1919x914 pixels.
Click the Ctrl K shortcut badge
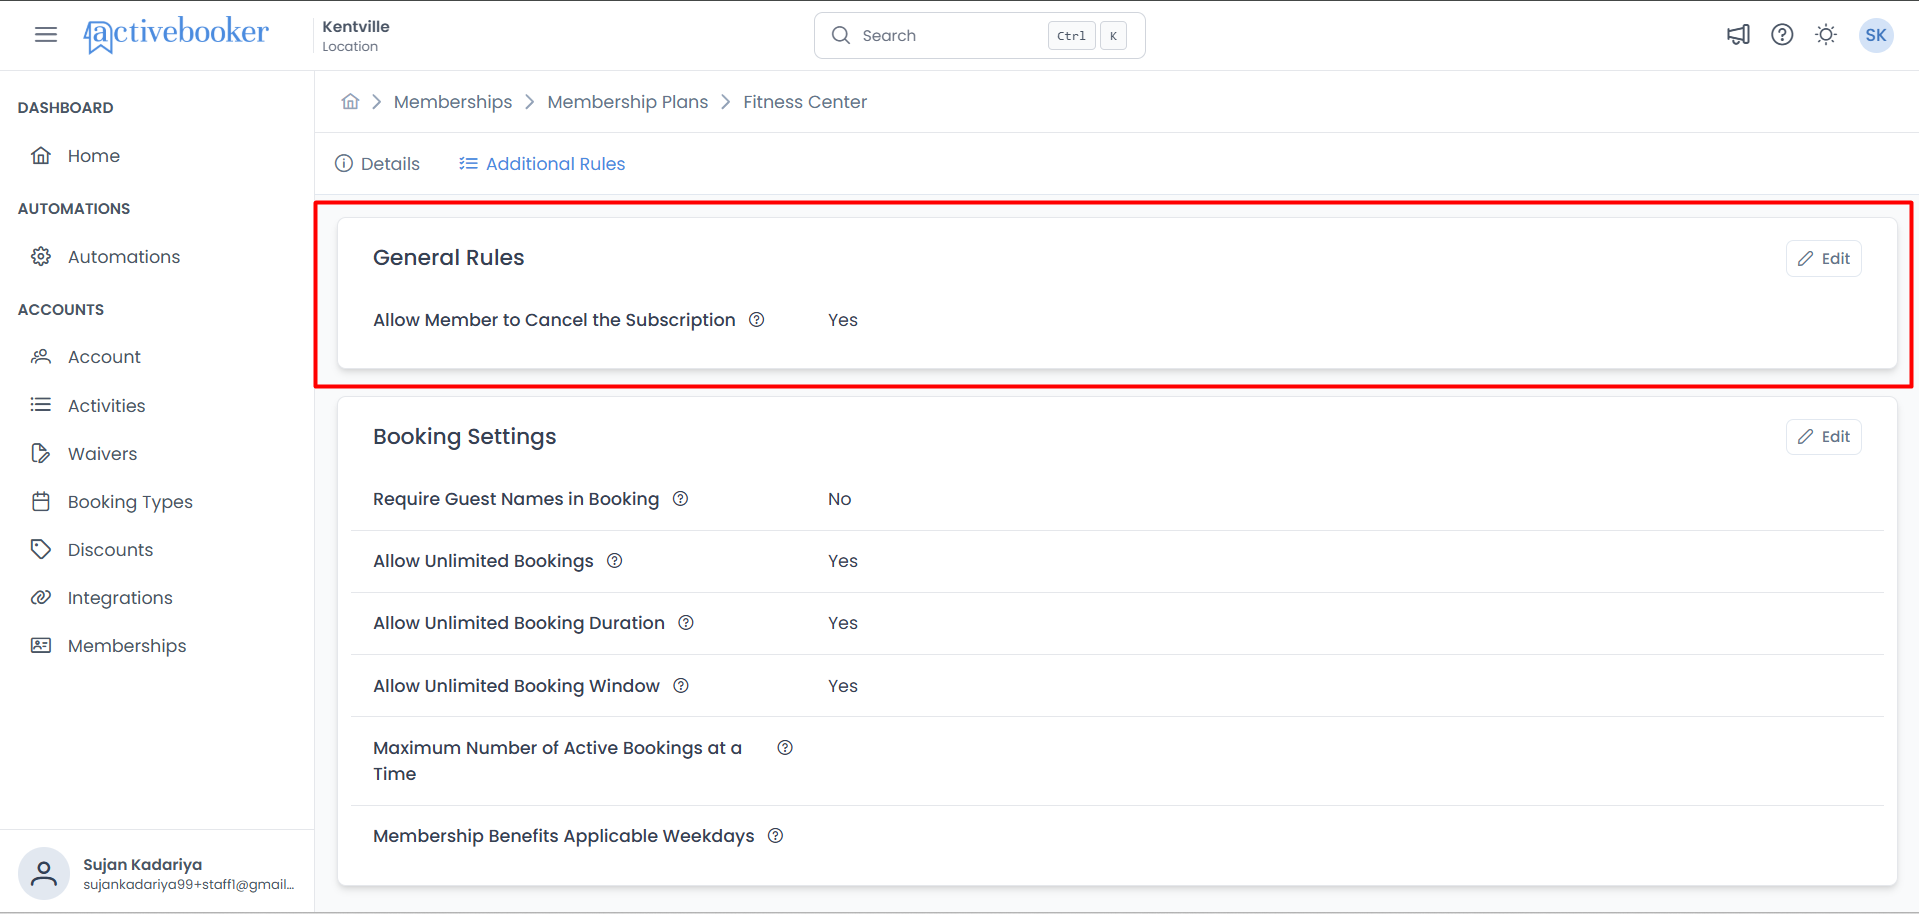tap(1087, 35)
